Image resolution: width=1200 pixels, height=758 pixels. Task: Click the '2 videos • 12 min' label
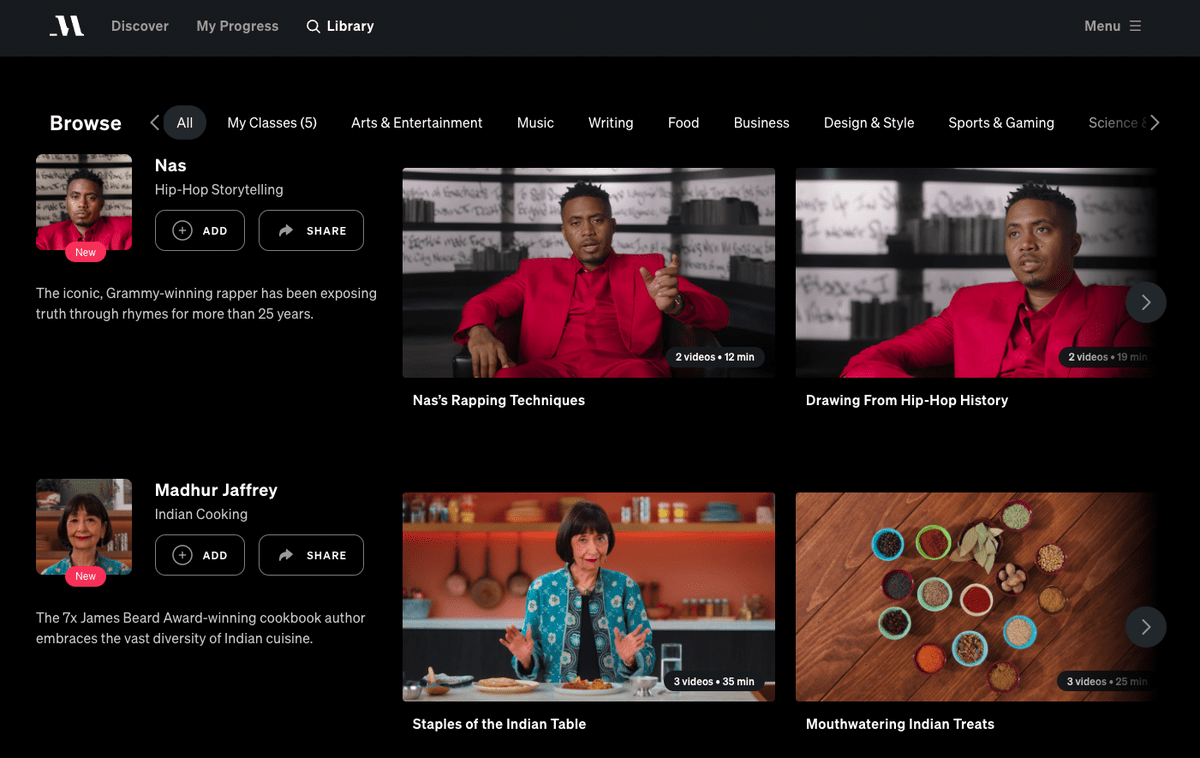coord(715,357)
